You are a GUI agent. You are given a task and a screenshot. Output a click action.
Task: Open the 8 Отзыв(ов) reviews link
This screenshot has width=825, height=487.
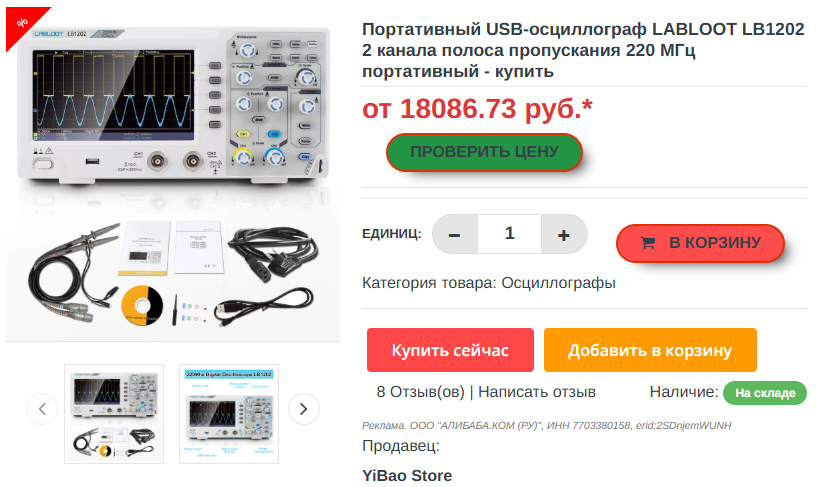[420, 392]
